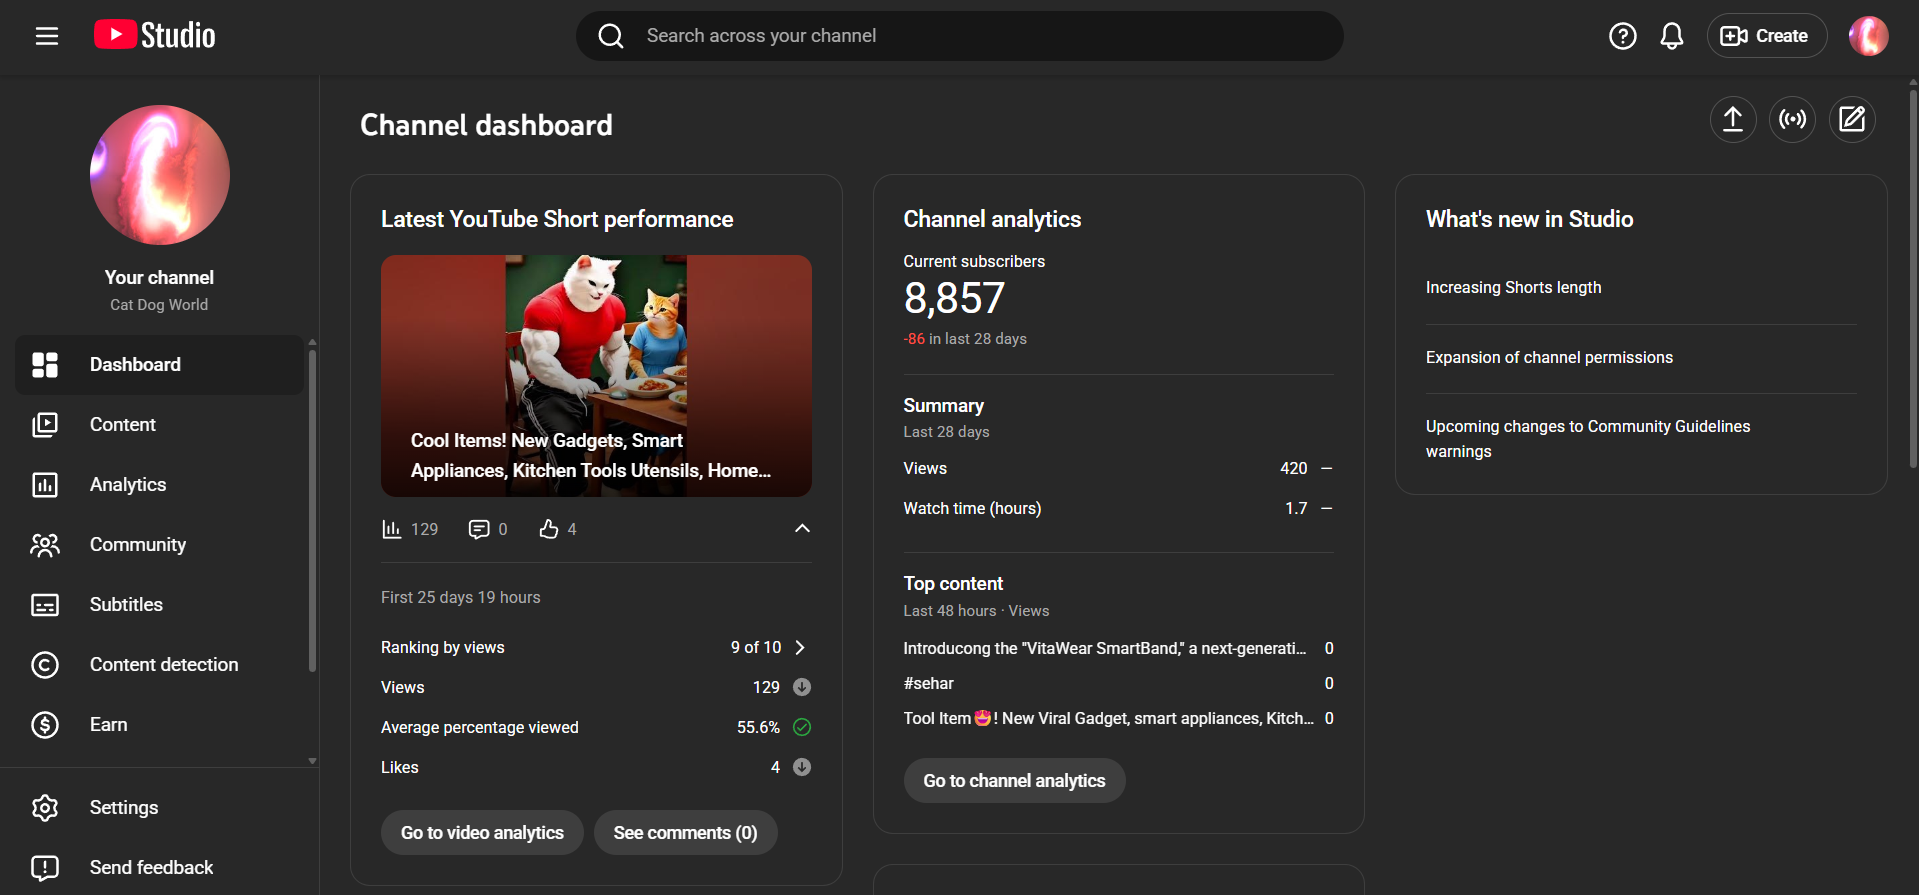Click the thumbs-up likes icon
1919x895 pixels.
pyautogui.click(x=549, y=529)
